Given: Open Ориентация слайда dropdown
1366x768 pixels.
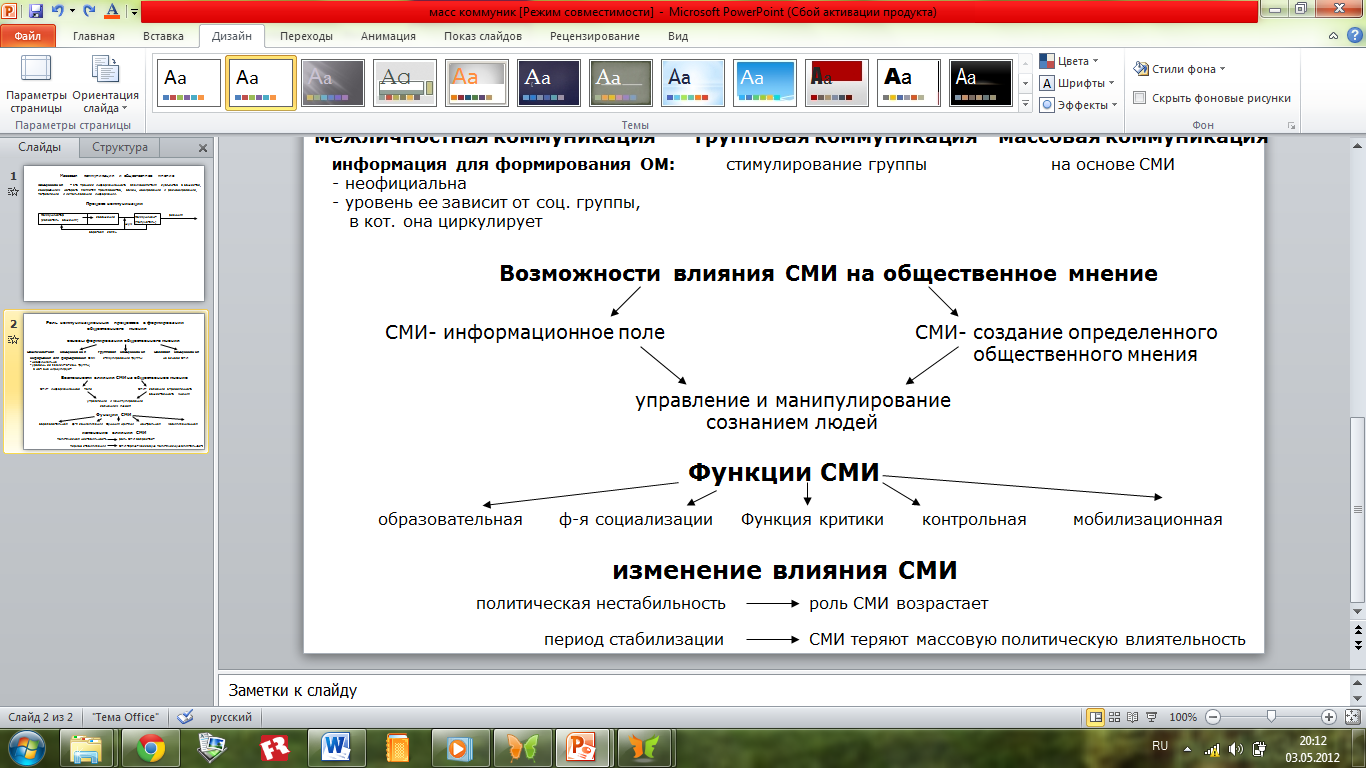Looking at the screenshot, I should click(x=105, y=84).
